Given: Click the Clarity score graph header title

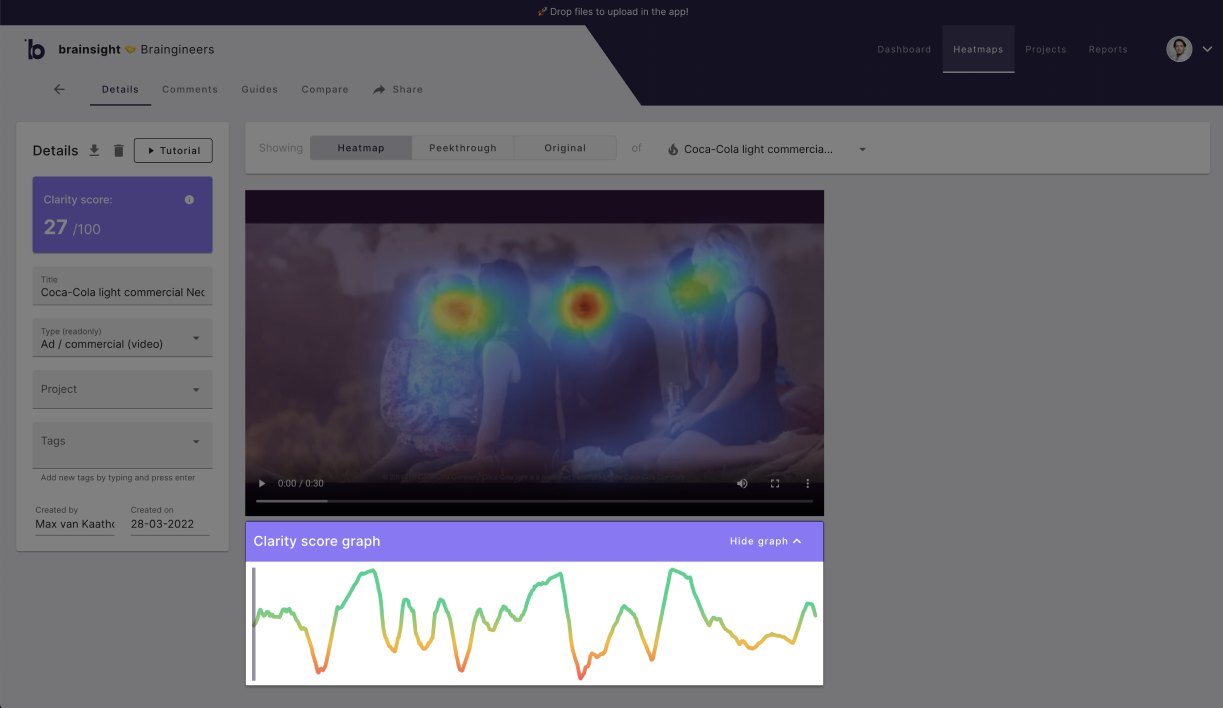Looking at the screenshot, I should (x=317, y=541).
